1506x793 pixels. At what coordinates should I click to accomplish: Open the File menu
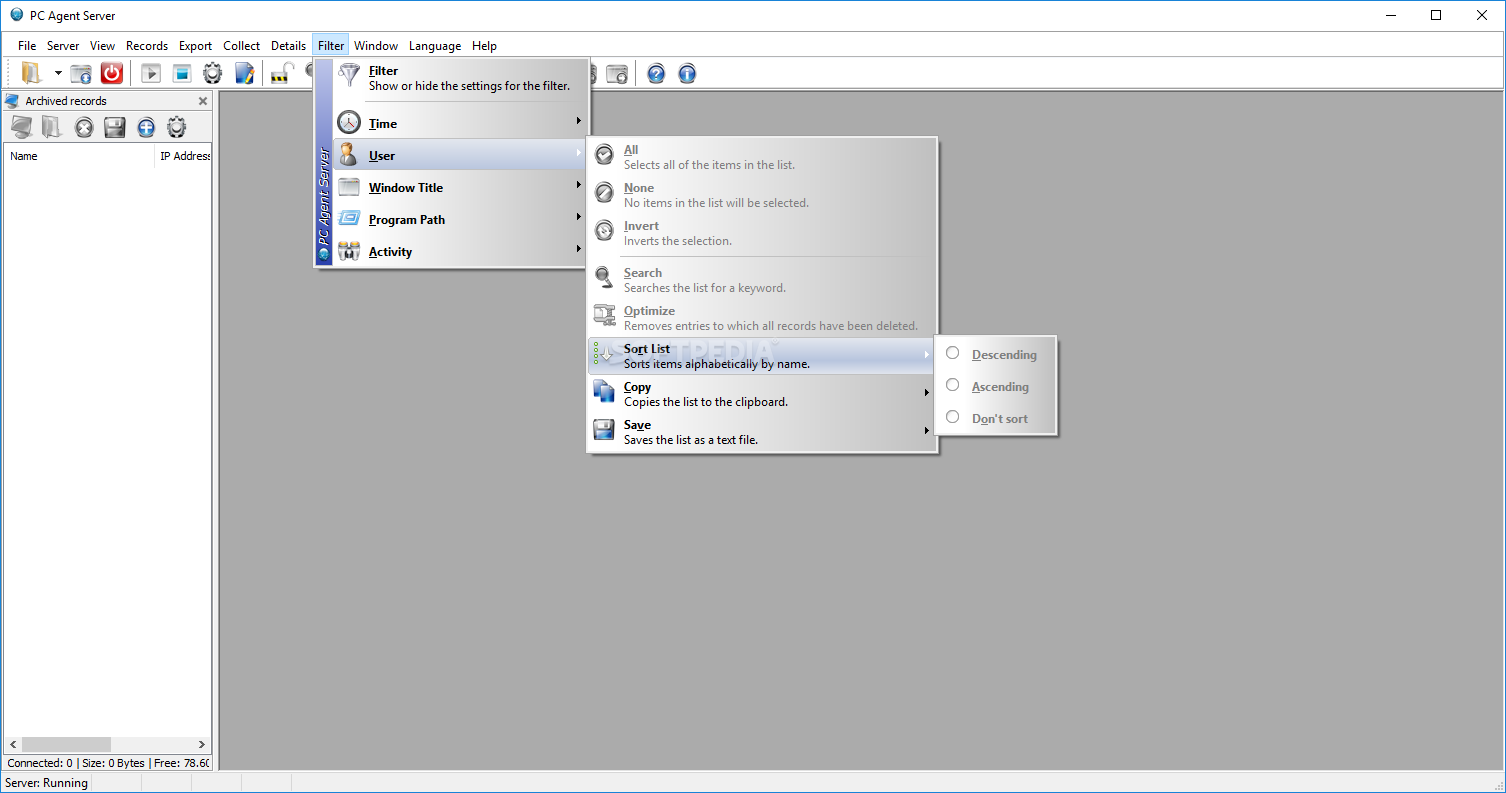27,46
